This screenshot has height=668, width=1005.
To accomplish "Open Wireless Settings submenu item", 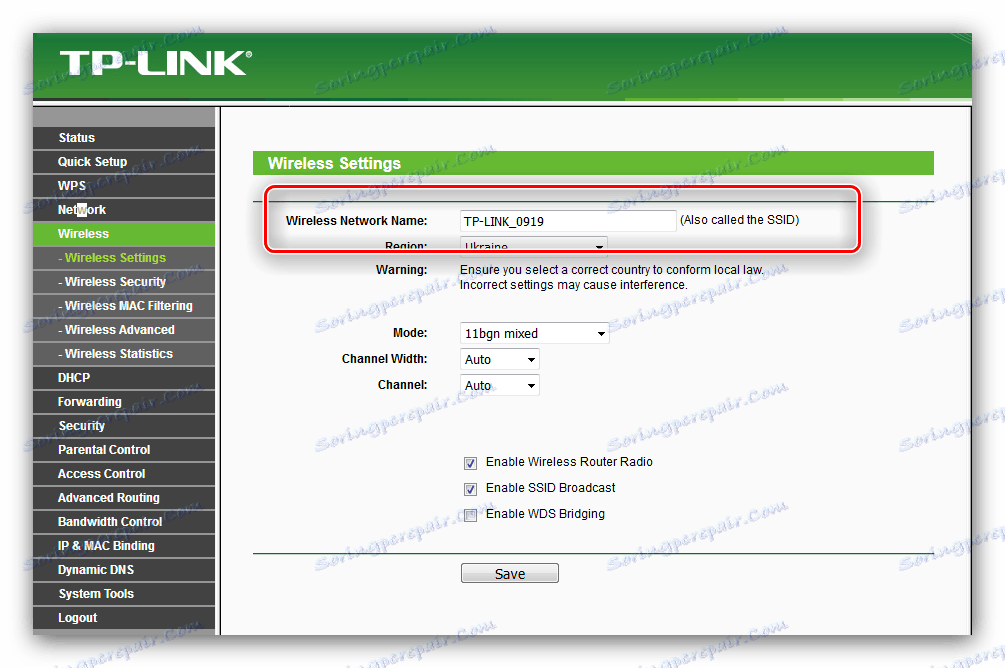I will click(124, 258).
